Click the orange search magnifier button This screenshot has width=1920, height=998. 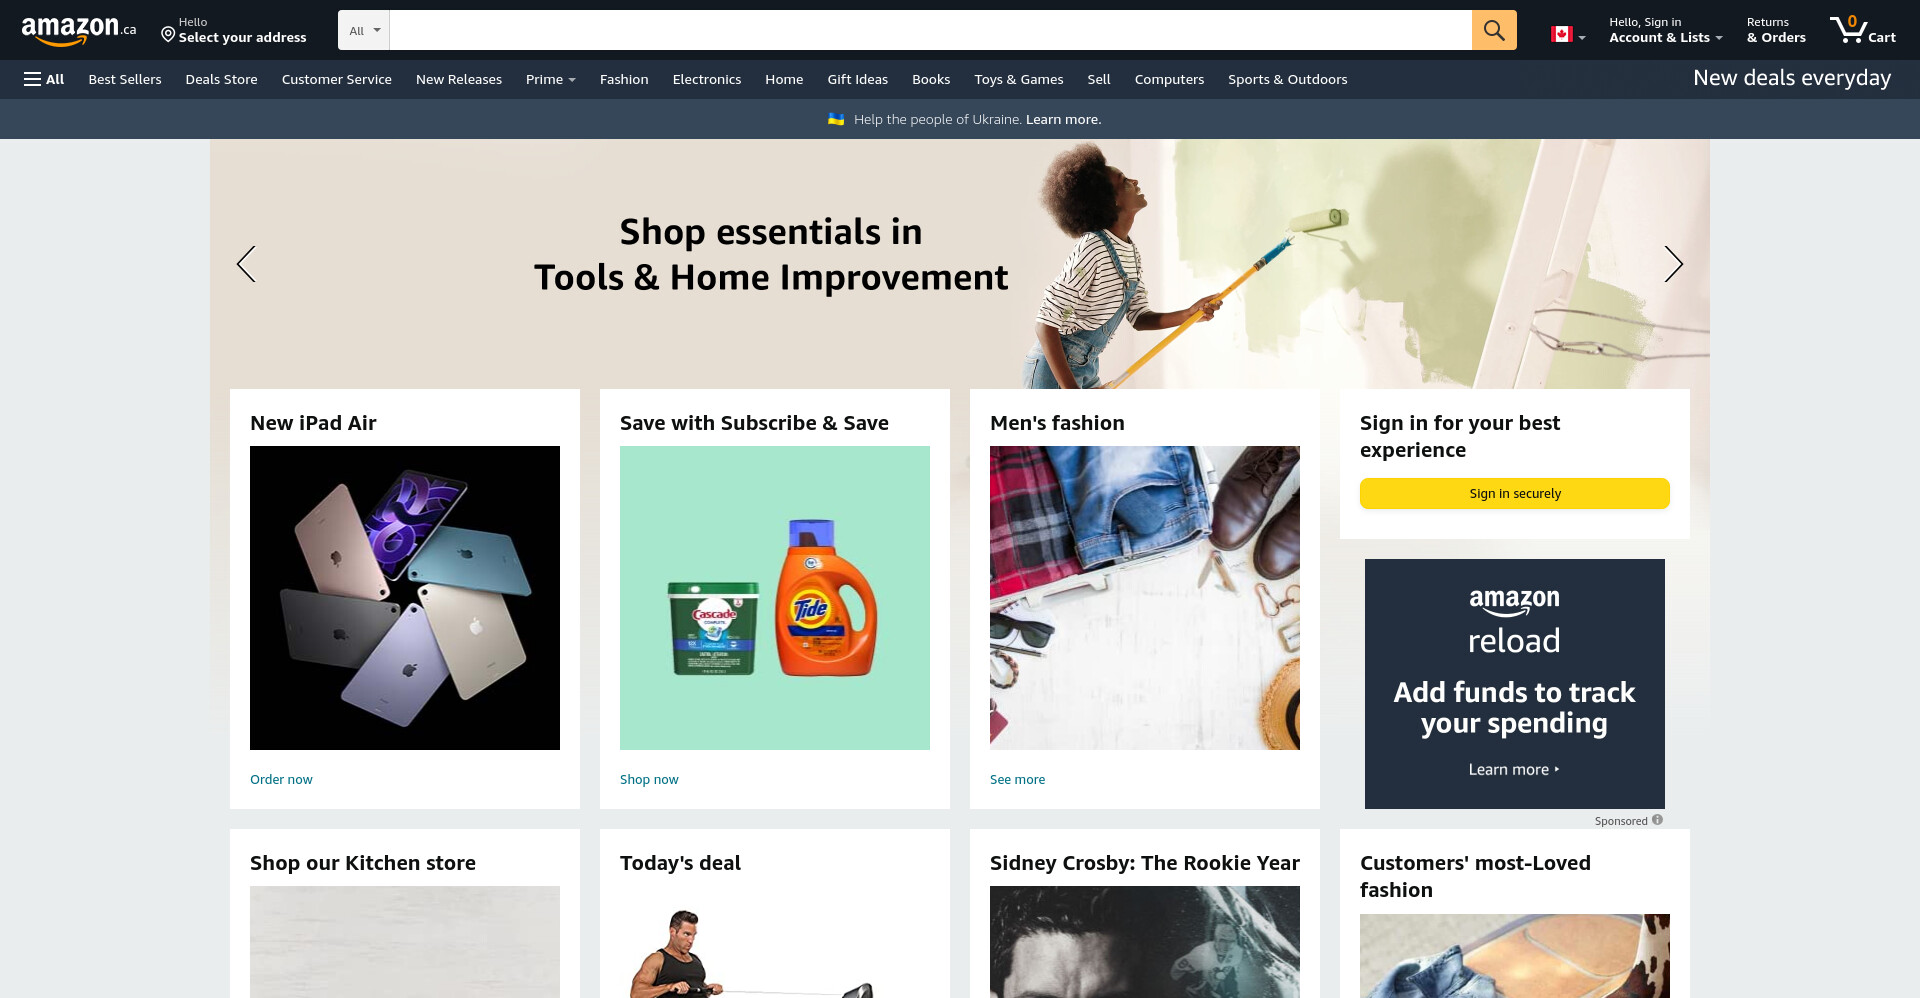pos(1494,30)
